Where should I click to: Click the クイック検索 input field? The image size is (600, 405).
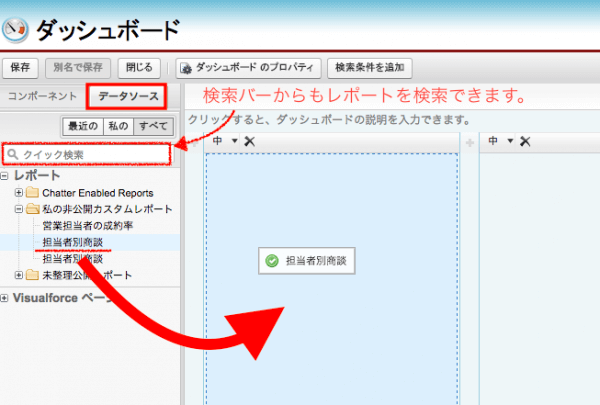click(x=87, y=154)
